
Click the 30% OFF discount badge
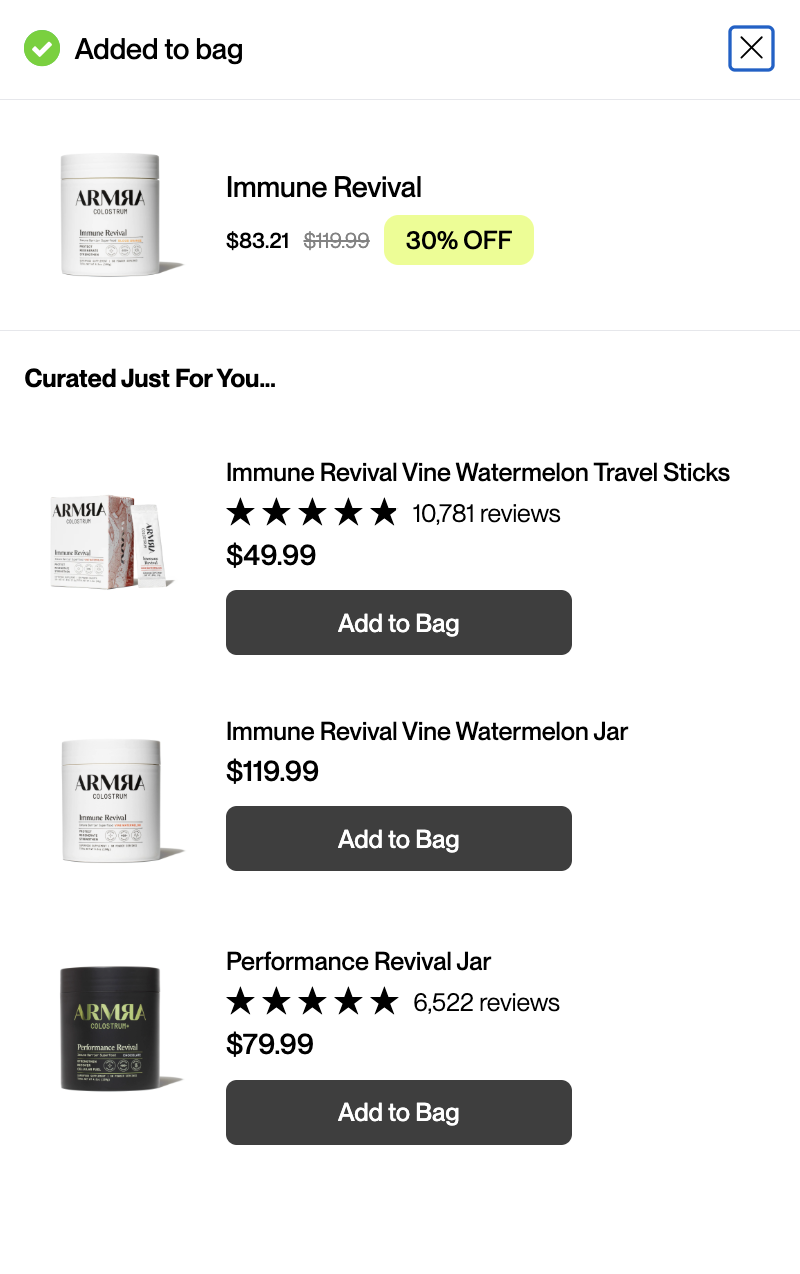(x=459, y=240)
